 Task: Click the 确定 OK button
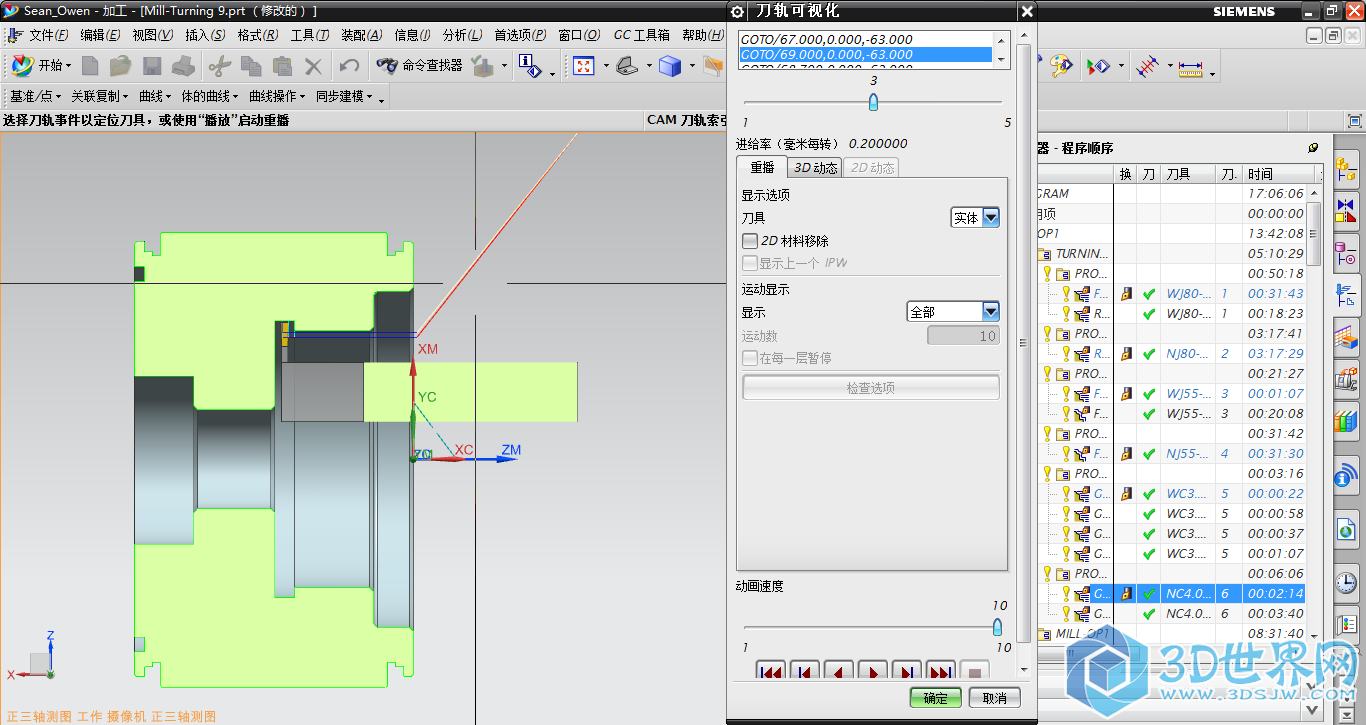point(936,698)
